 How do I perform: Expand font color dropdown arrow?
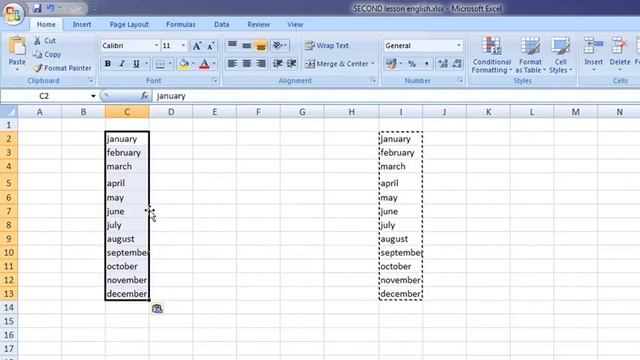click(214, 64)
